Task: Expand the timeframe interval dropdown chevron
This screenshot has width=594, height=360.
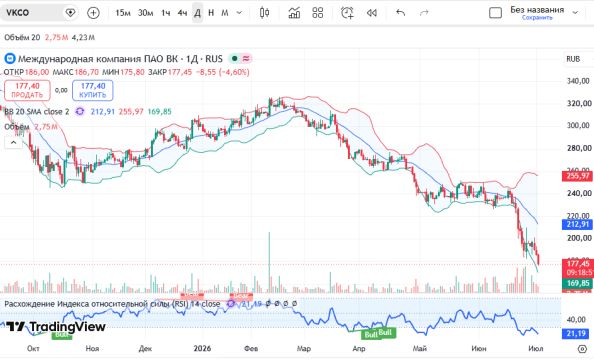Action: pyautogui.click(x=239, y=13)
